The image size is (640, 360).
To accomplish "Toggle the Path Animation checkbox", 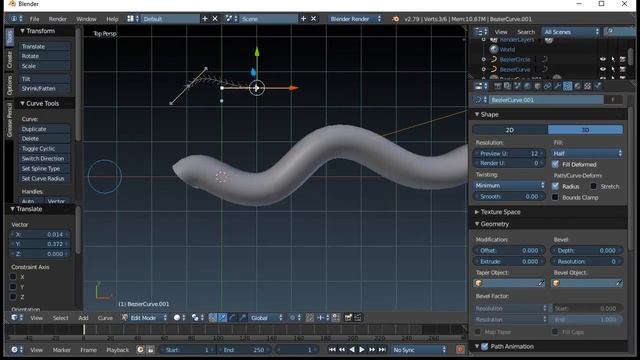I will pos(484,347).
